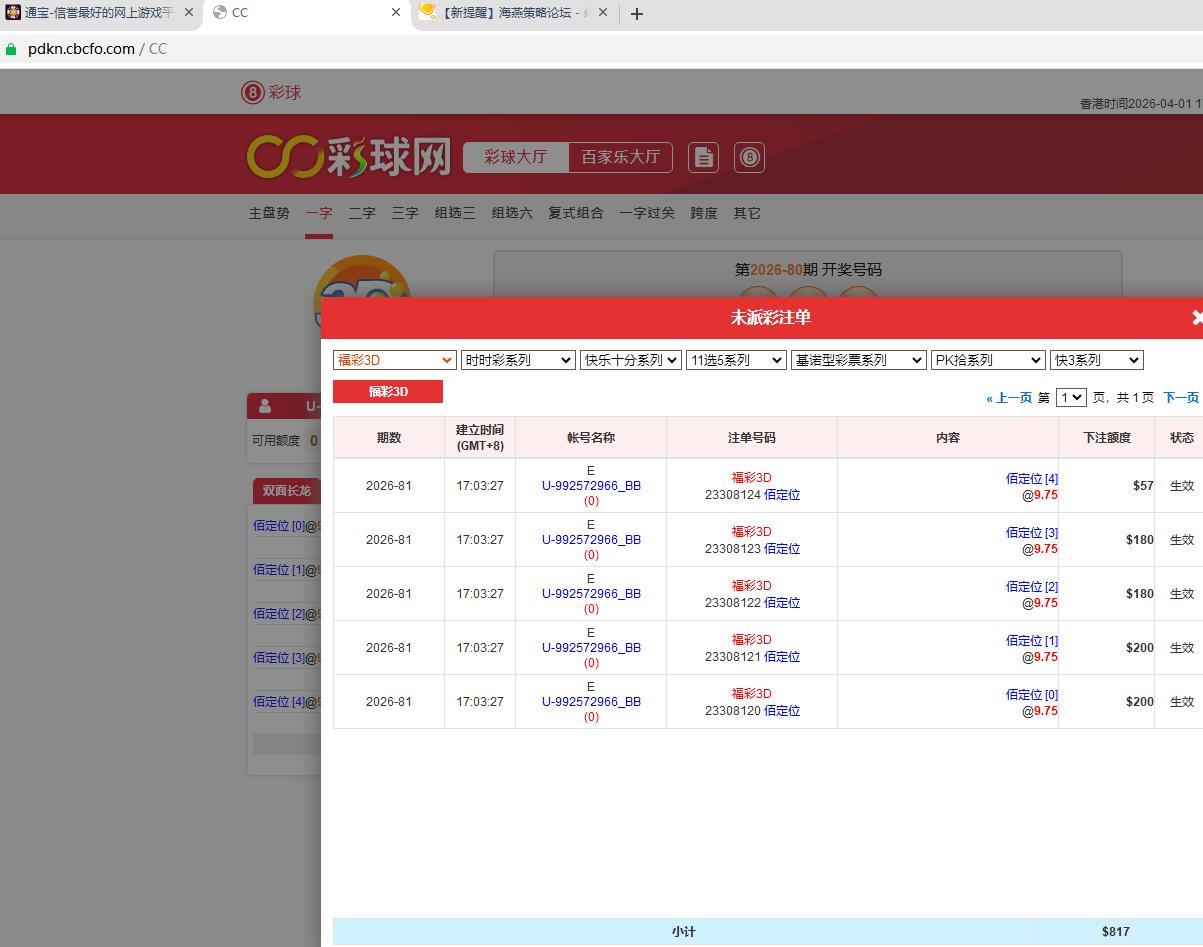Viewport: 1203px width, 947px height.
Task: Click the document icon in header
Action: [703, 157]
